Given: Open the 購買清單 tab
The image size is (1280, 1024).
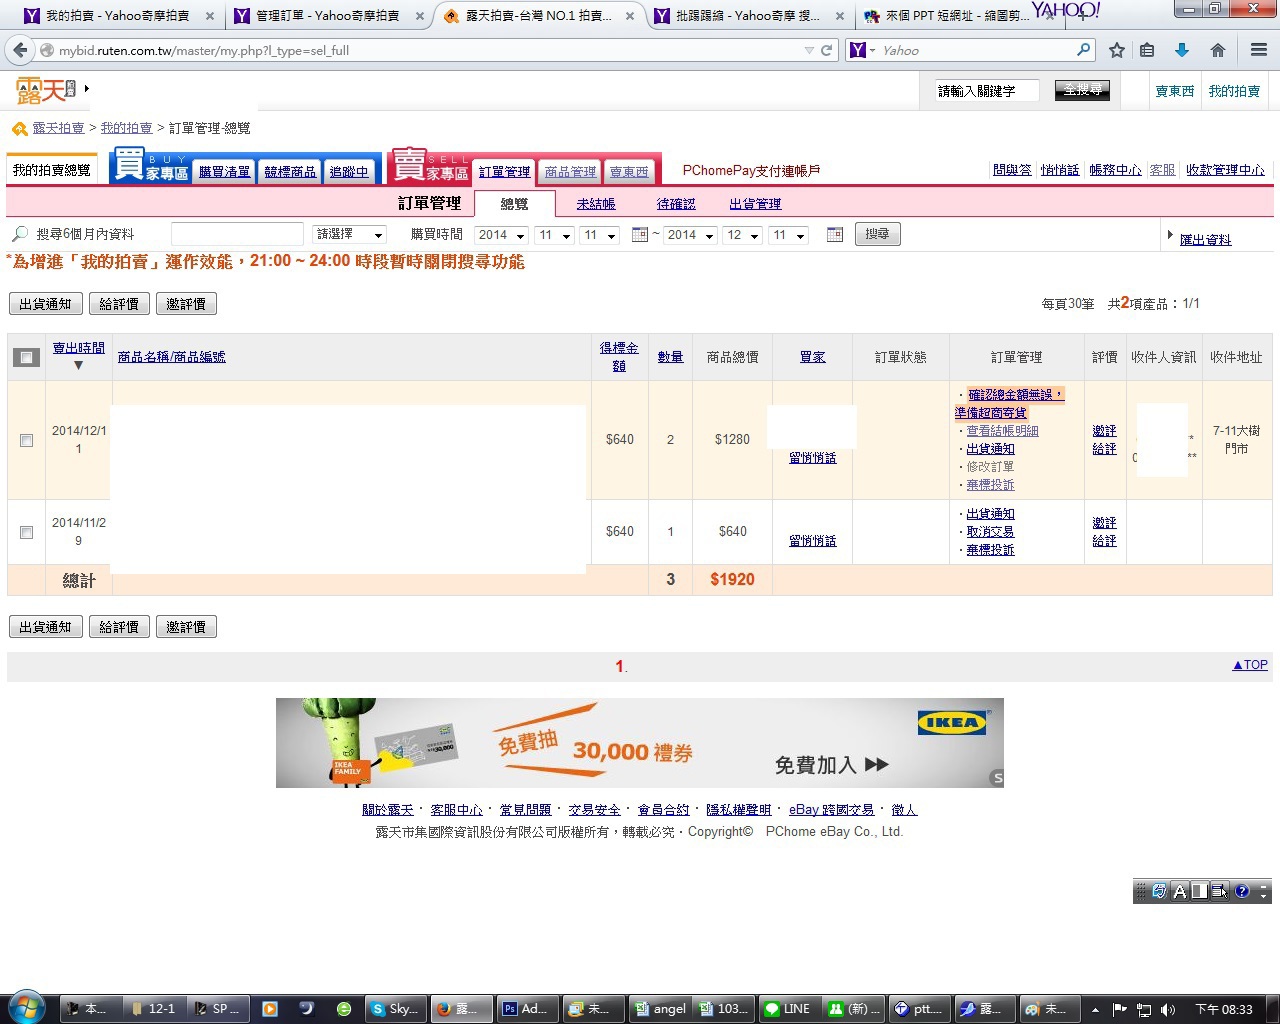Looking at the screenshot, I should pyautogui.click(x=225, y=172).
